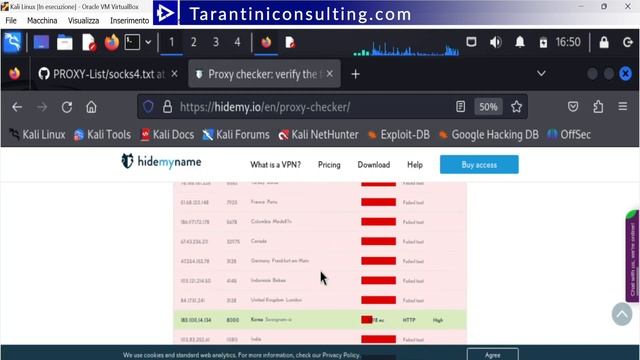Open the What is a VPN? page
Viewport: 640px width, 360px height.
coord(276,165)
